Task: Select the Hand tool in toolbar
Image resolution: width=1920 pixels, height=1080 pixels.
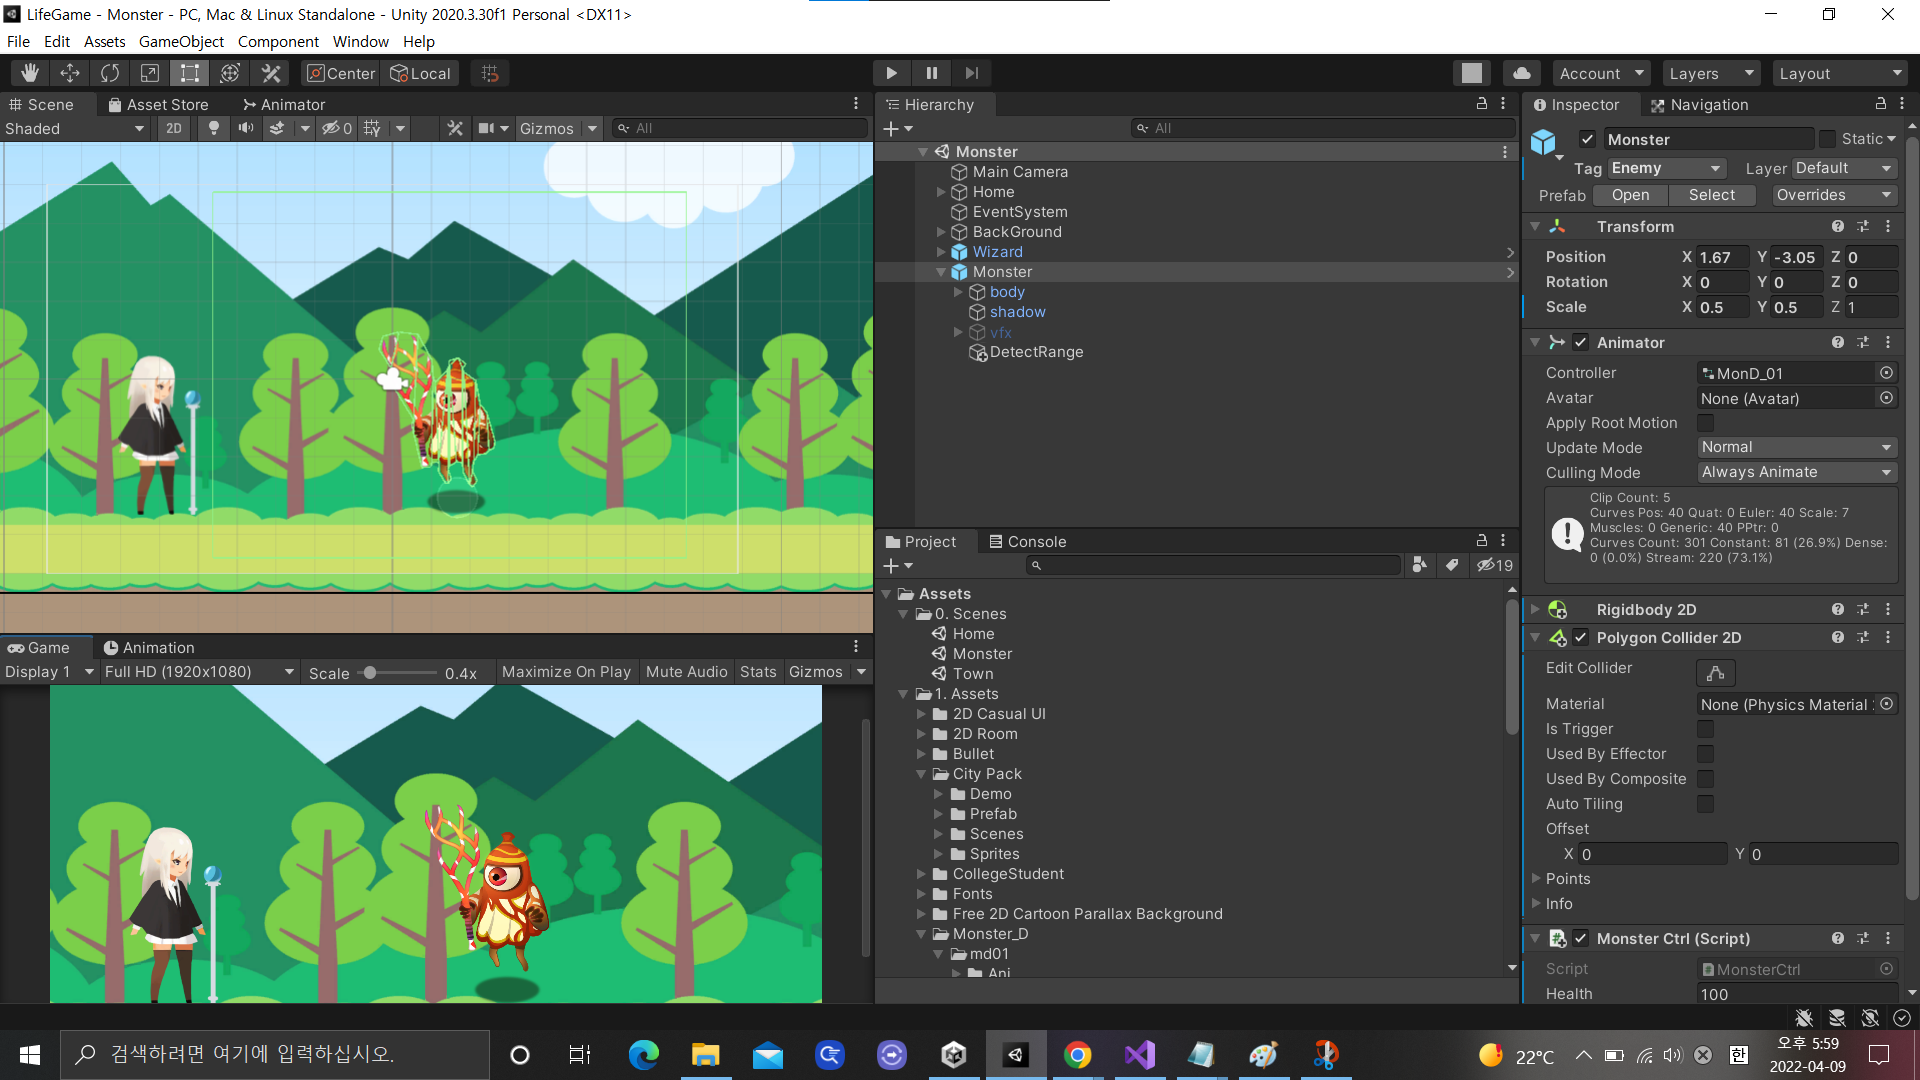Action: click(29, 72)
